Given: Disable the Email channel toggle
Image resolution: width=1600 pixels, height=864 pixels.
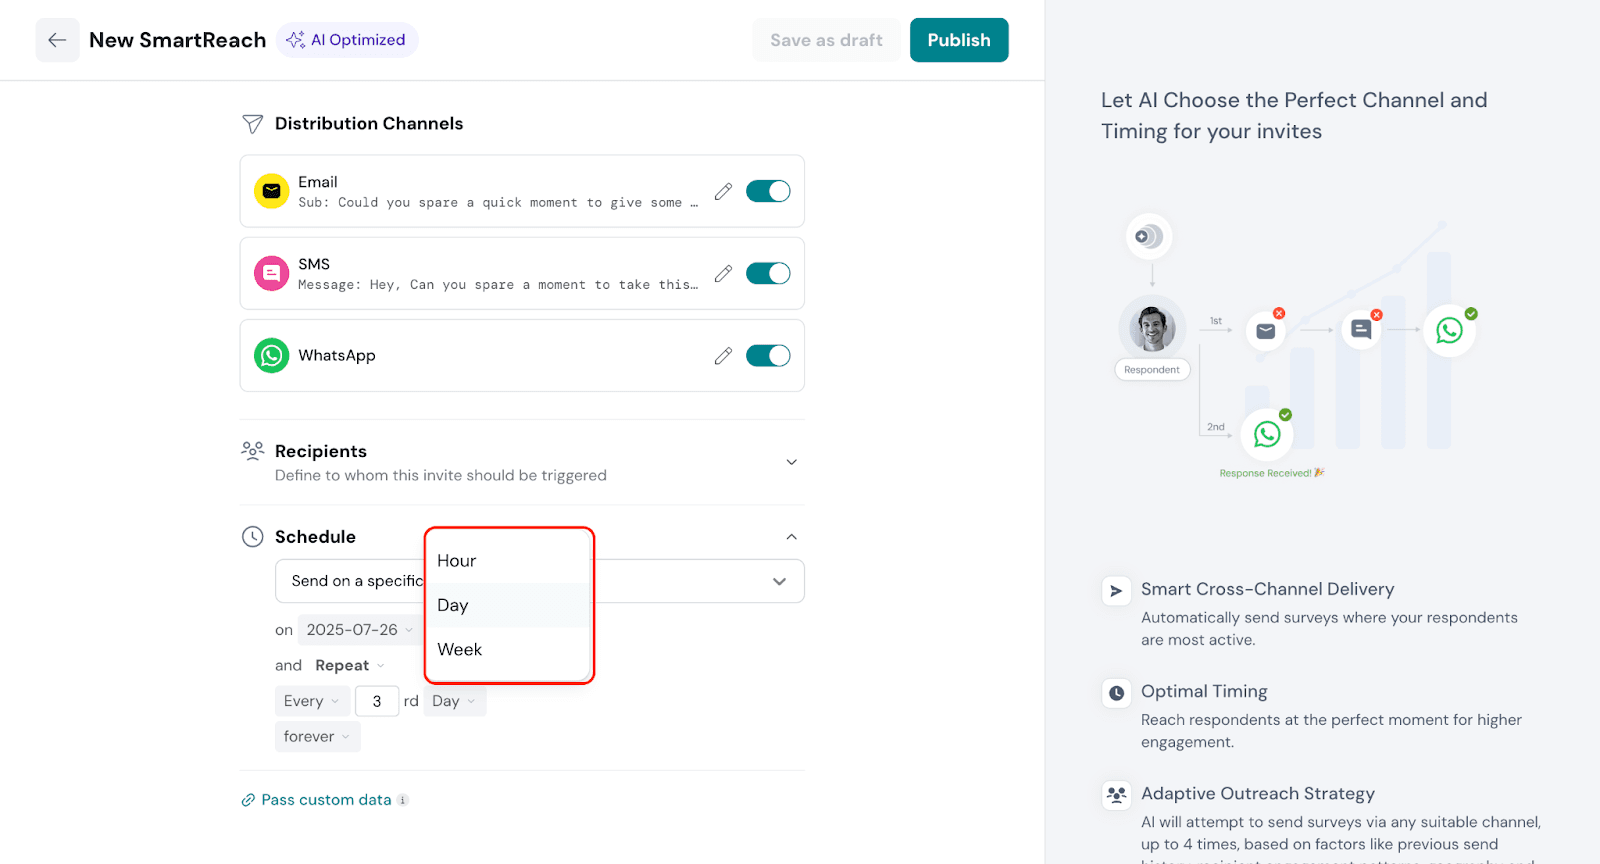Looking at the screenshot, I should pyautogui.click(x=767, y=191).
